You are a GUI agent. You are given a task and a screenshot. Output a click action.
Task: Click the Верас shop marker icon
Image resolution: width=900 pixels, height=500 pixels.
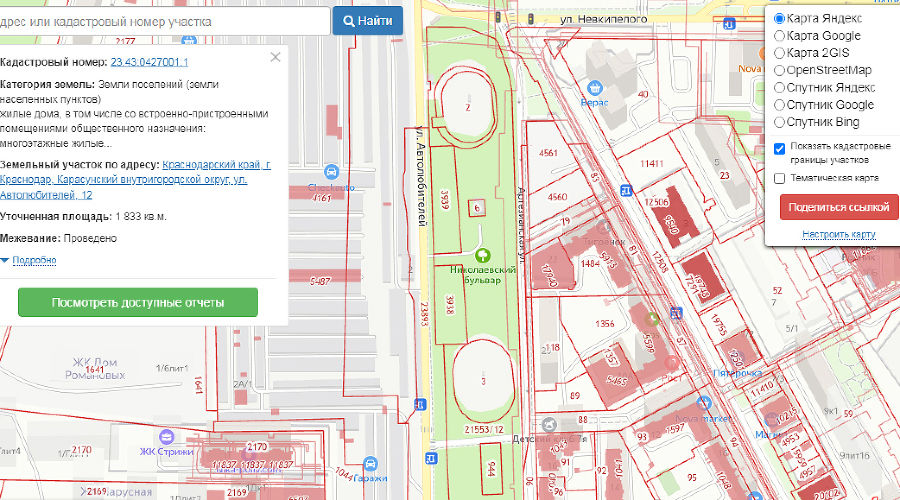coord(595,87)
